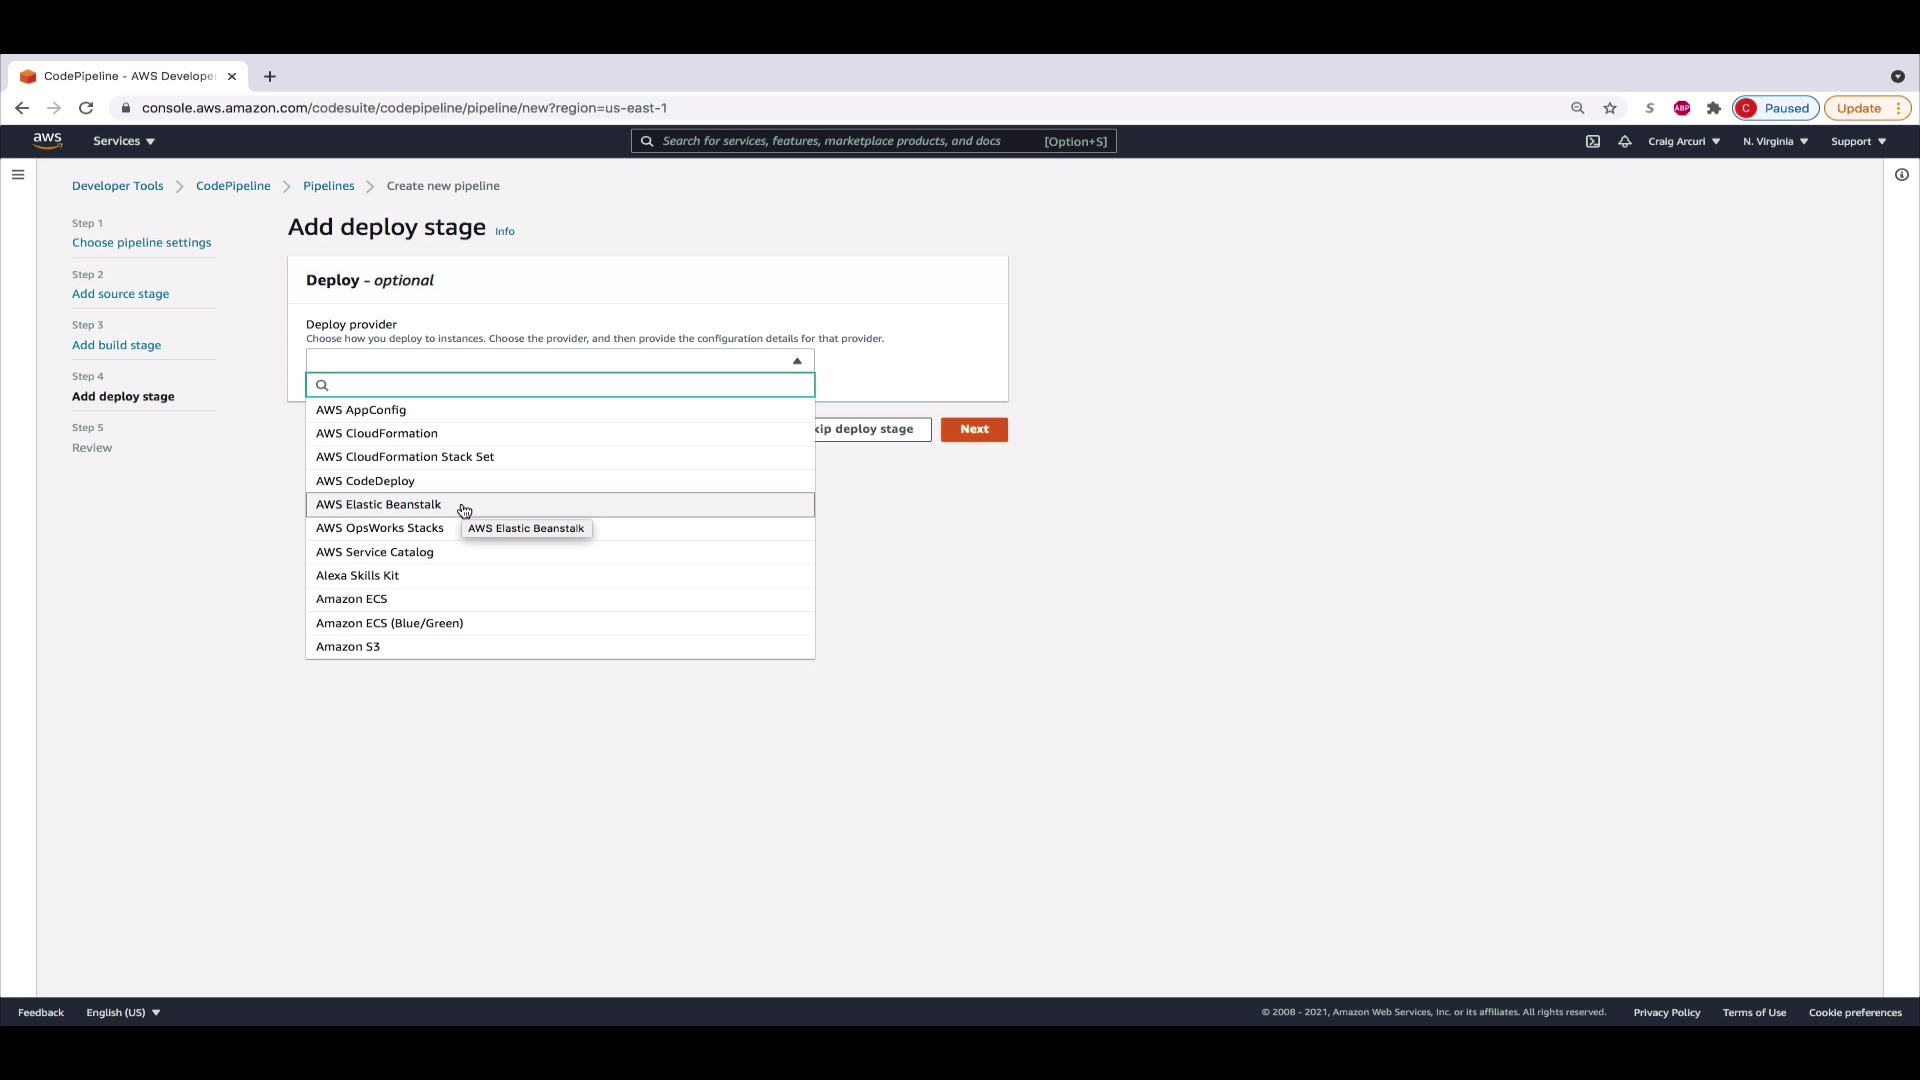
Task: Pick AWS CodeDeploy provider option
Action: coord(365,481)
